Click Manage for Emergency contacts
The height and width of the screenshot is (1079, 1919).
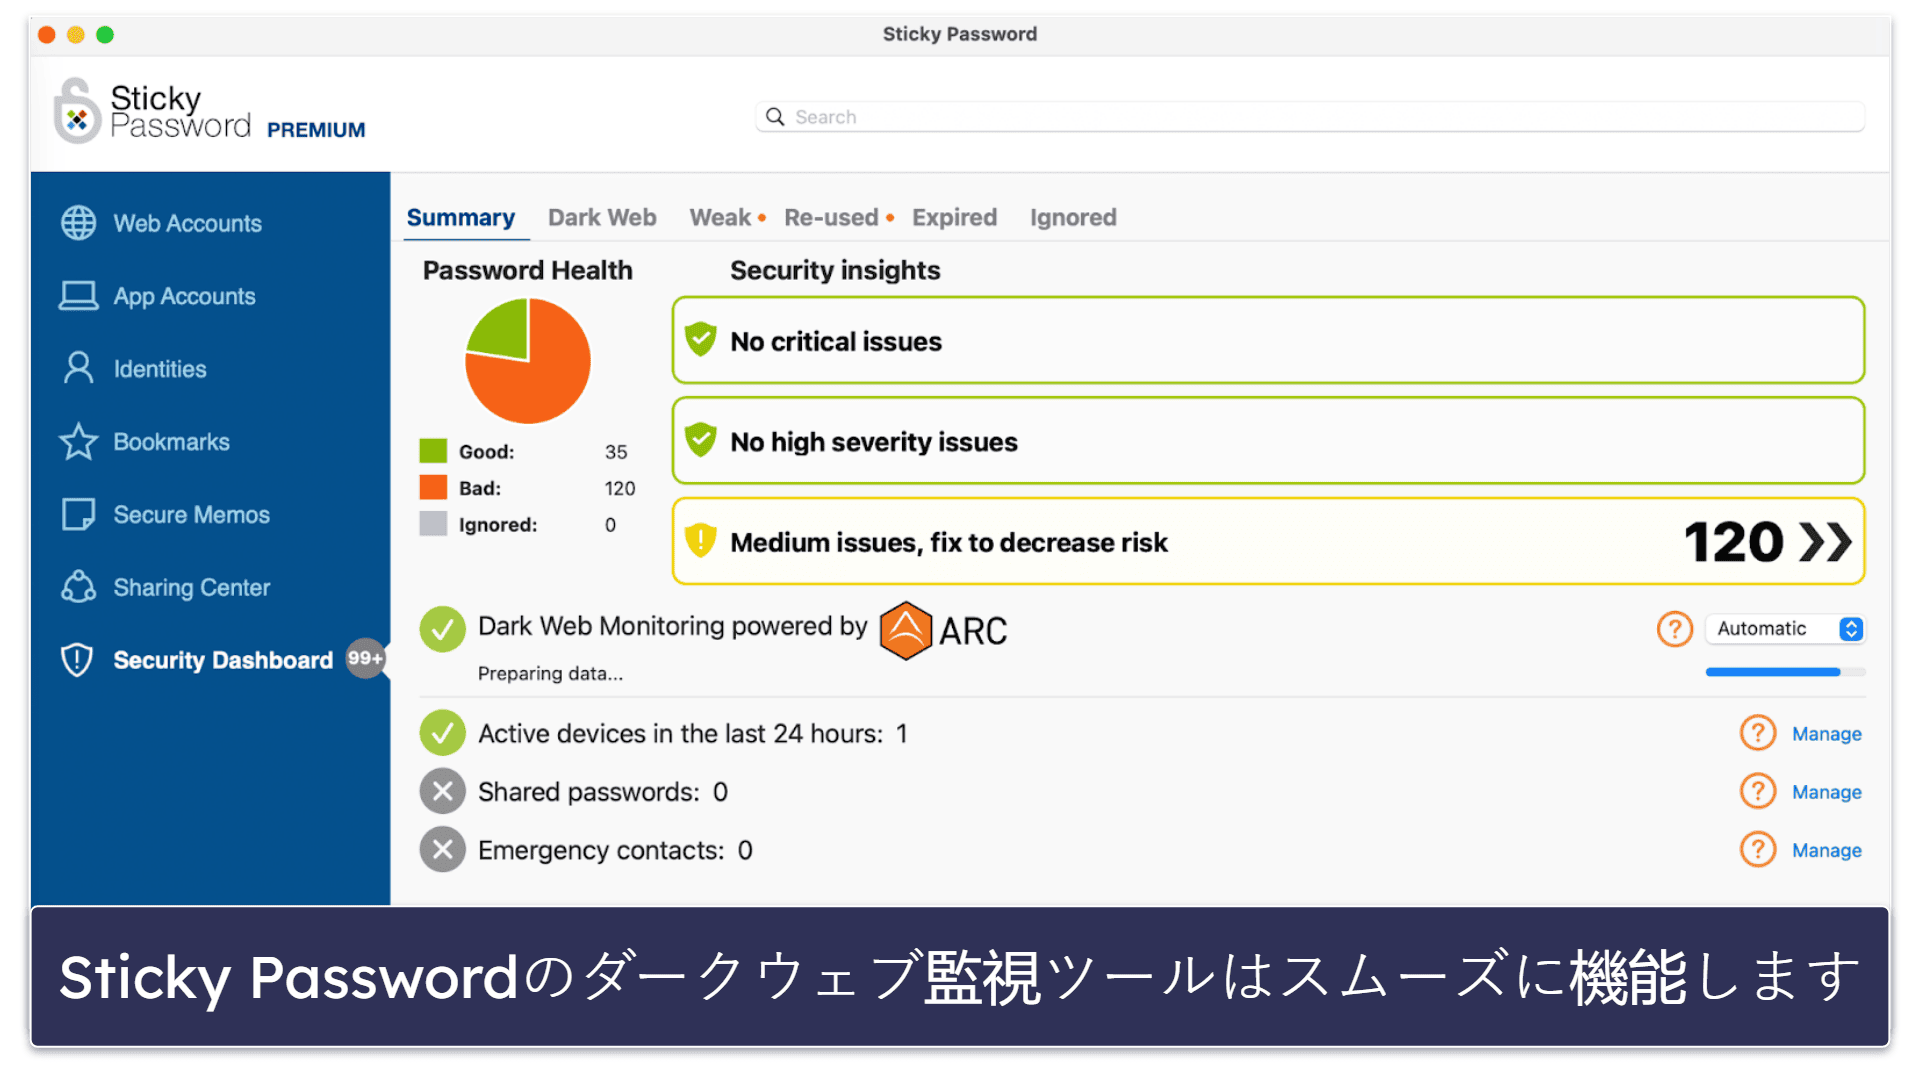[x=1826, y=850]
